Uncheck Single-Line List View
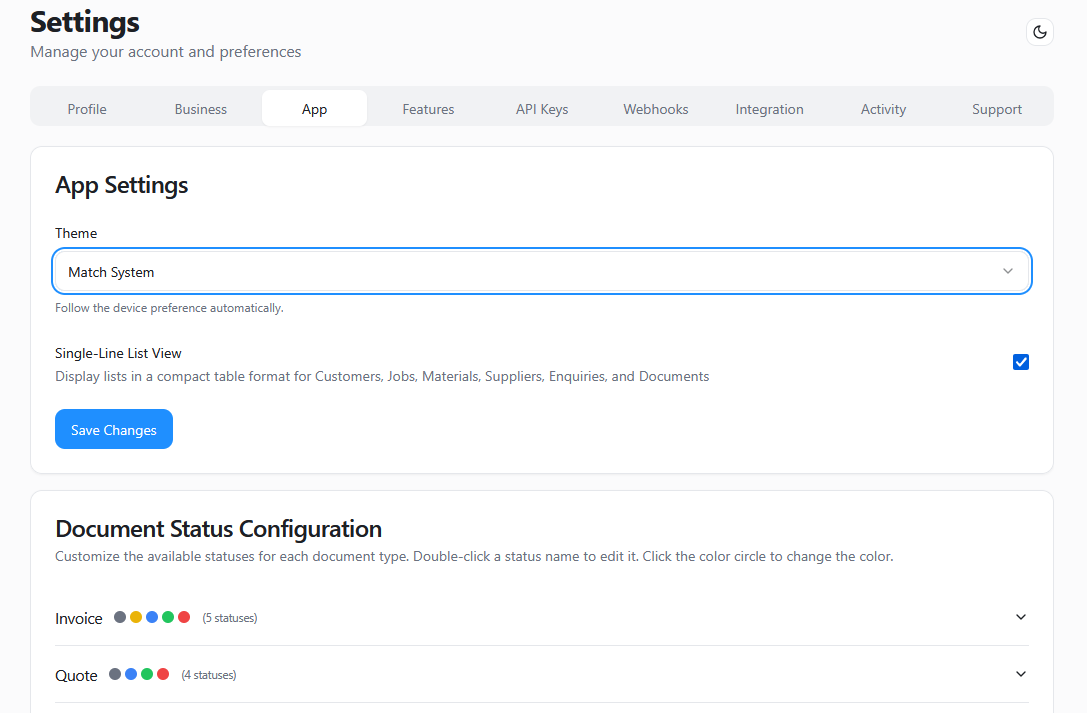 coord(1021,362)
